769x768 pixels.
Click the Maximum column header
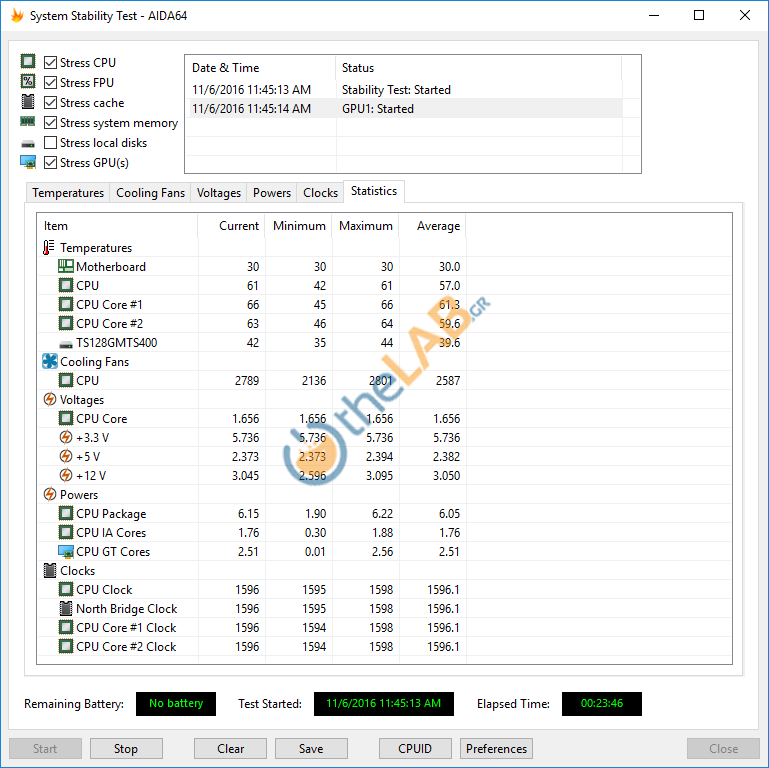click(365, 226)
